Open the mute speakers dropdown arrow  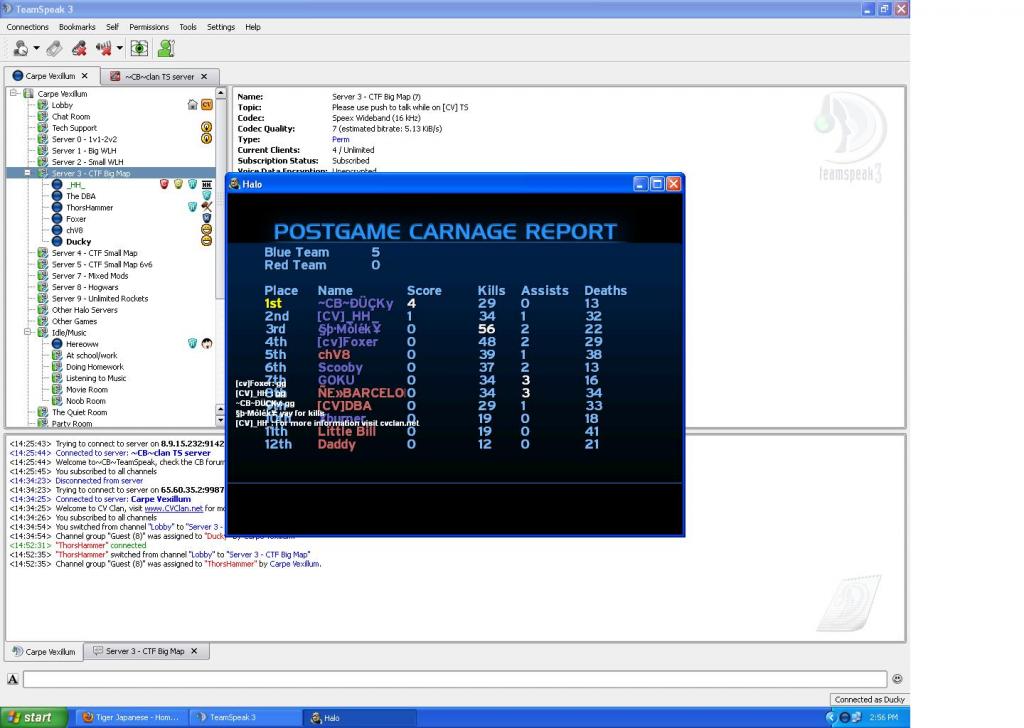(x=120, y=48)
